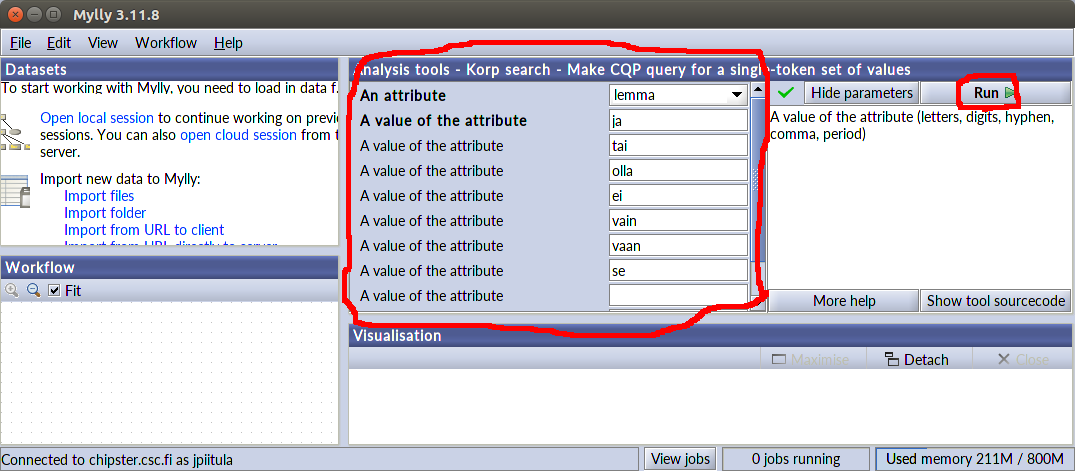
Task: Open the Workflow menu
Action: [166, 43]
